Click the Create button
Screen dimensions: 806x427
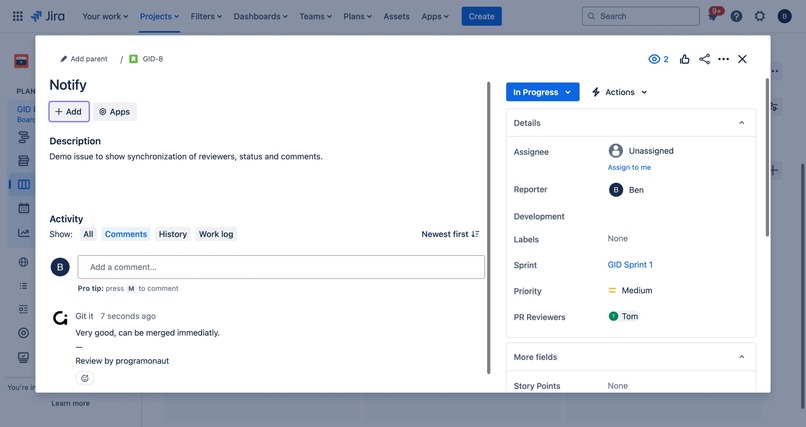point(482,16)
